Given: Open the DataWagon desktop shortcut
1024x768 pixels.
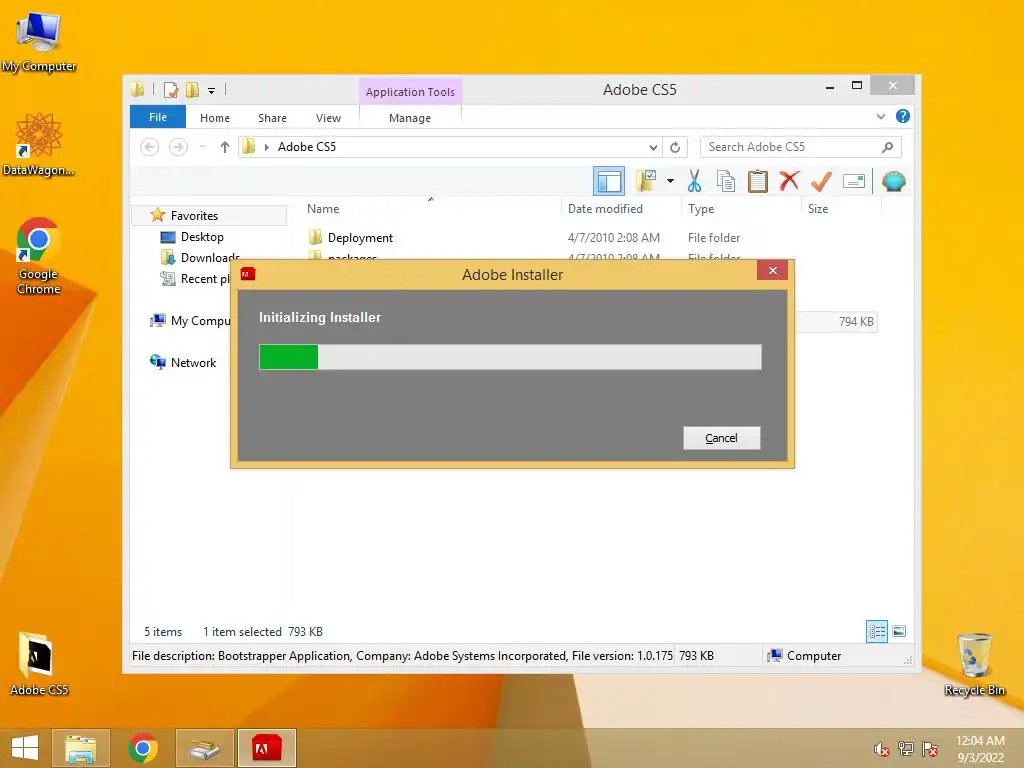Looking at the screenshot, I should pos(39,145).
